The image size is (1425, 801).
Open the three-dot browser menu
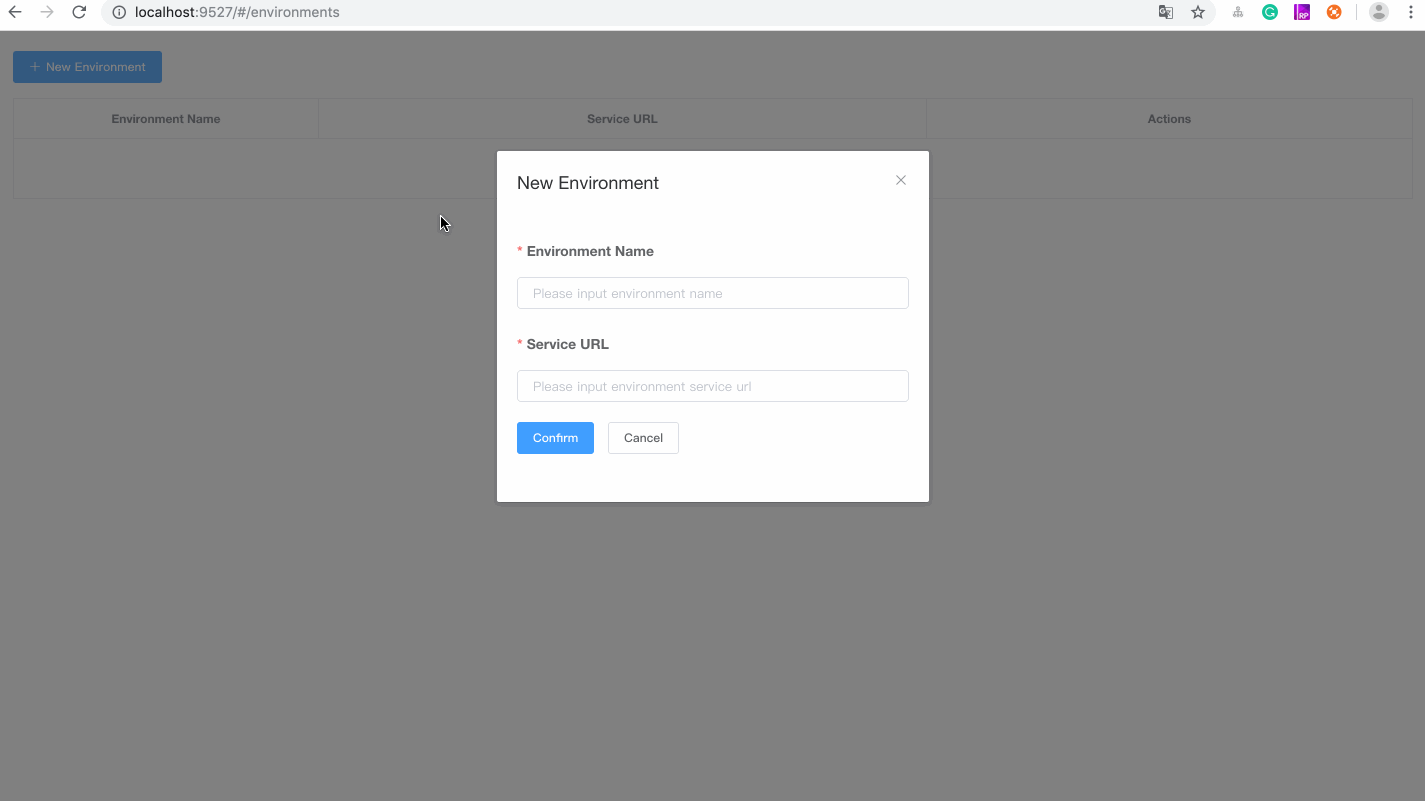click(x=1411, y=12)
